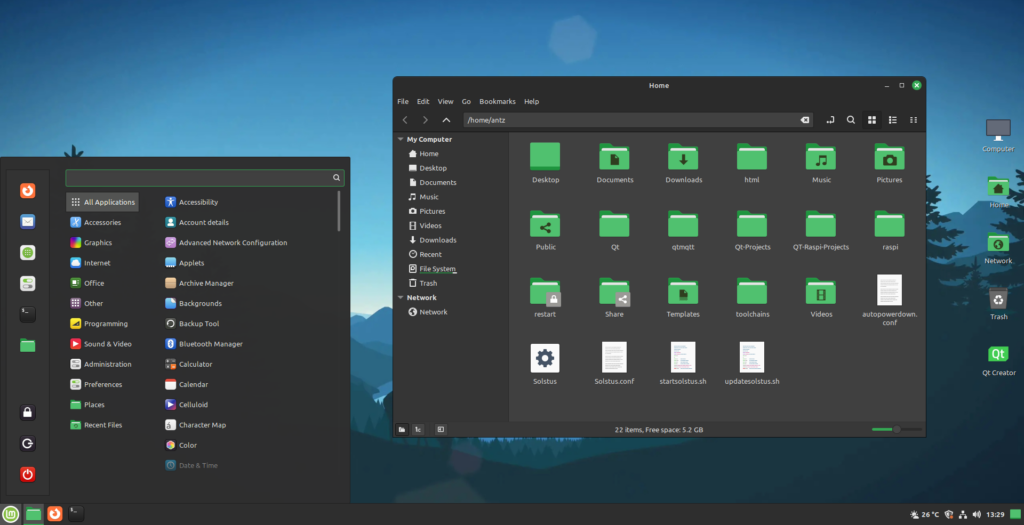Click the /home/antz location bar
Viewport: 1024px width, 525px height.
point(637,120)
